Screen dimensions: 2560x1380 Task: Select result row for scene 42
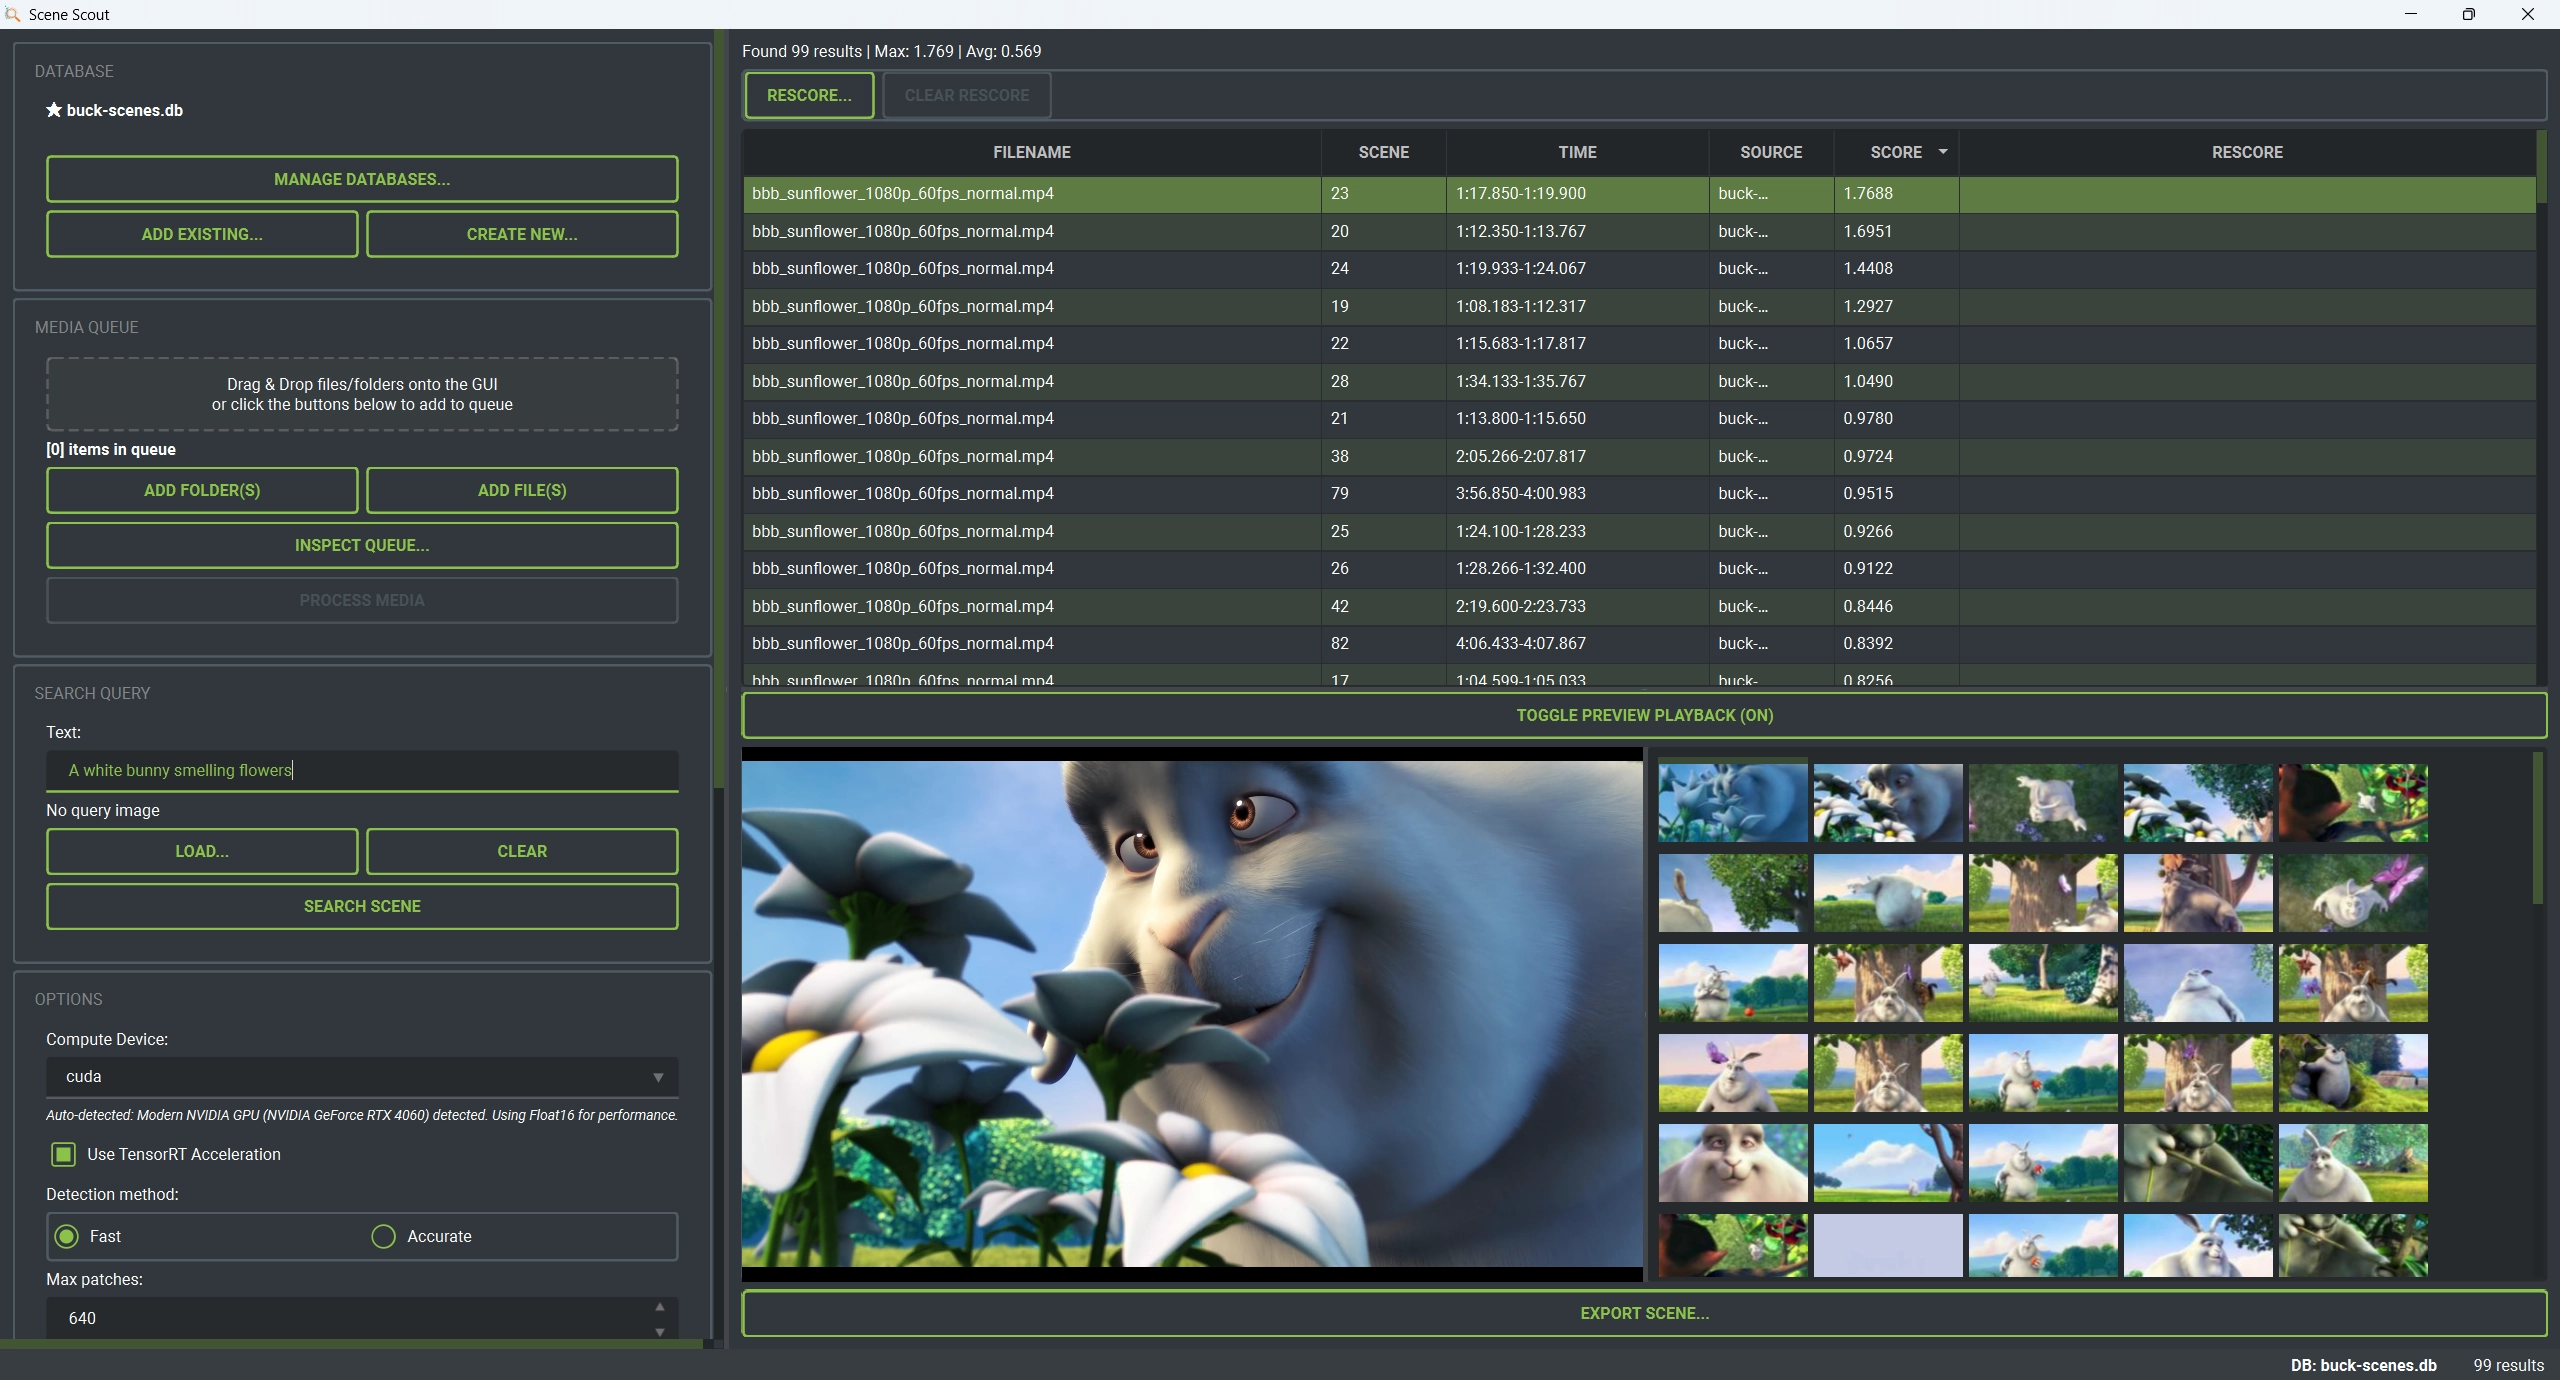(x=1640, y=606)
